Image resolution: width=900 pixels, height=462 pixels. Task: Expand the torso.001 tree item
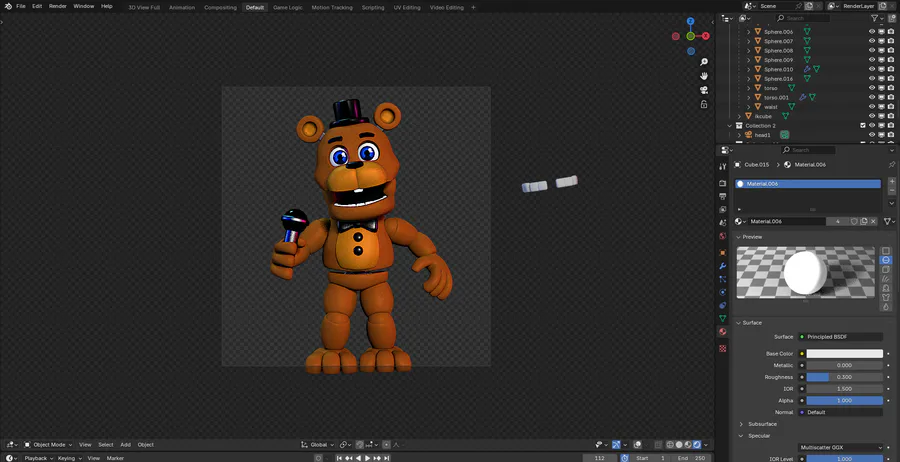(748, 98)
